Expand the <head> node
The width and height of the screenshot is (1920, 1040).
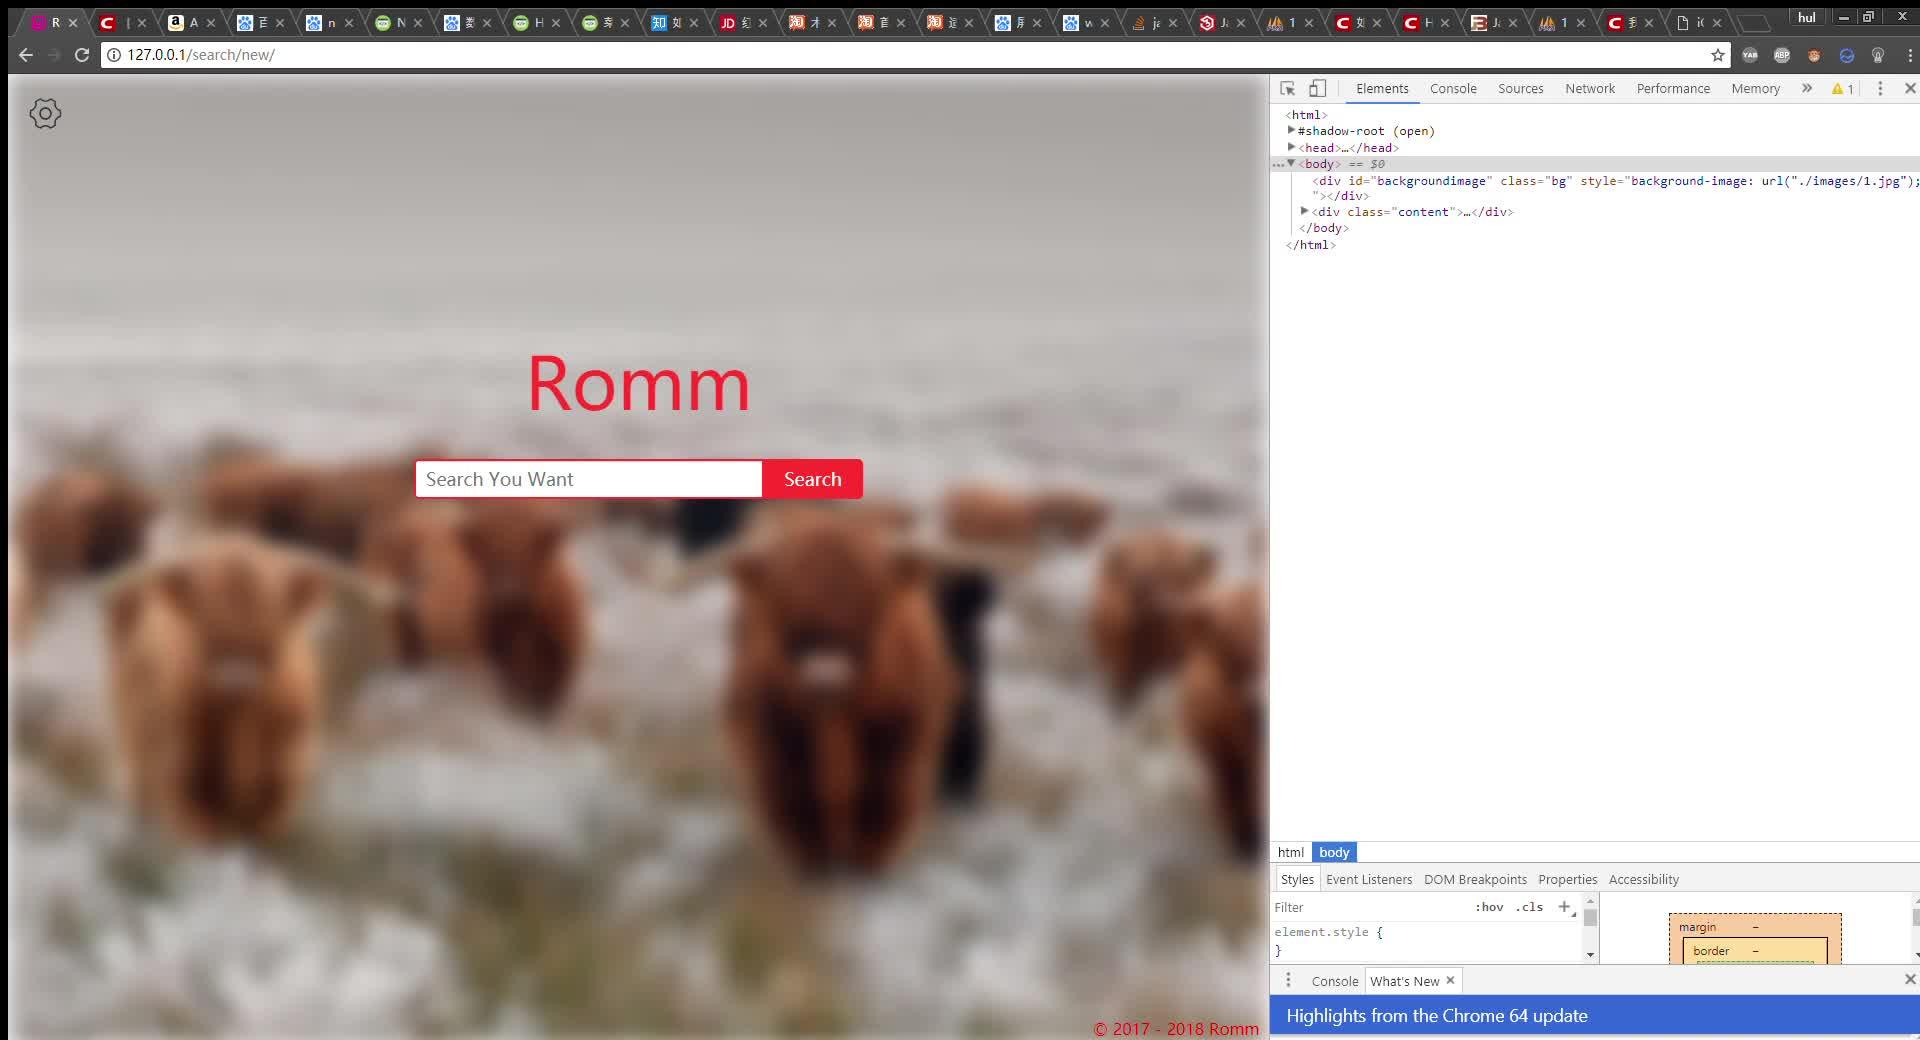pyautogui.click(x=1291, y=147)
